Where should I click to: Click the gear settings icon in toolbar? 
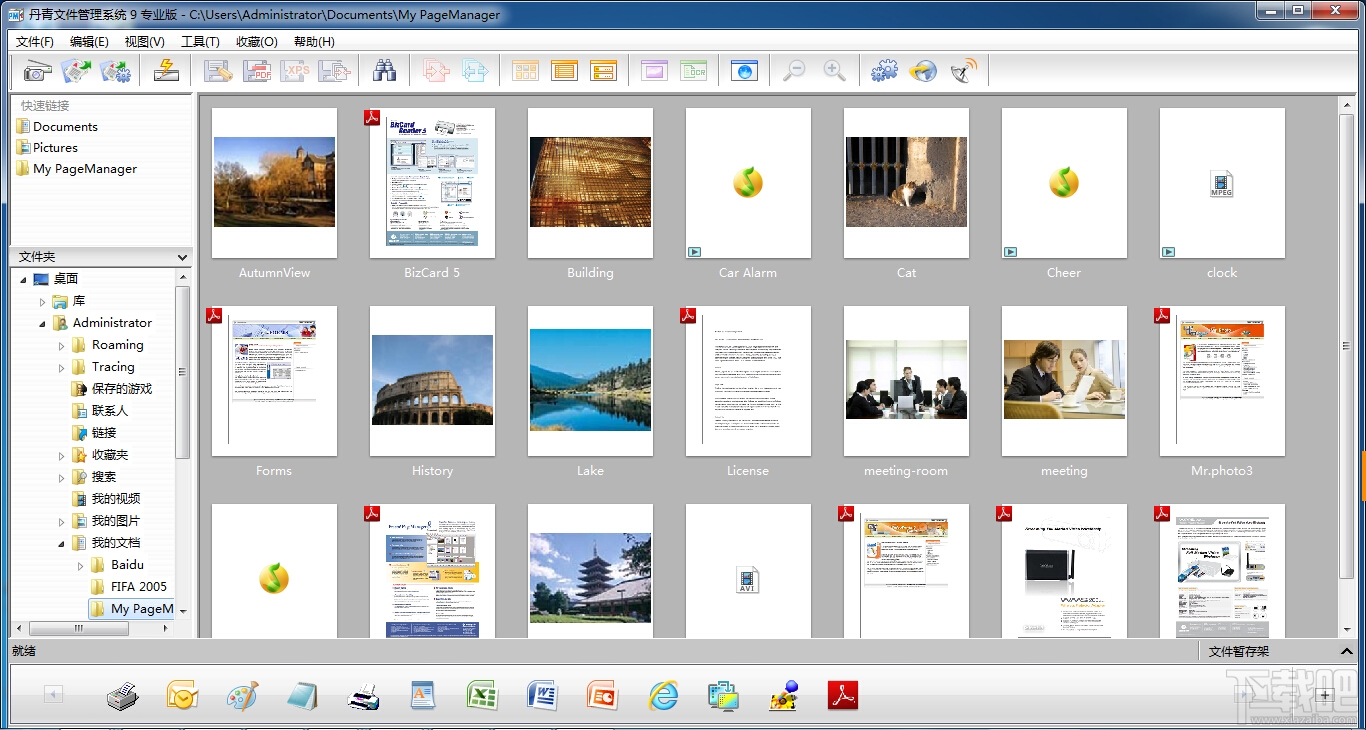click(x=884, y=71)
